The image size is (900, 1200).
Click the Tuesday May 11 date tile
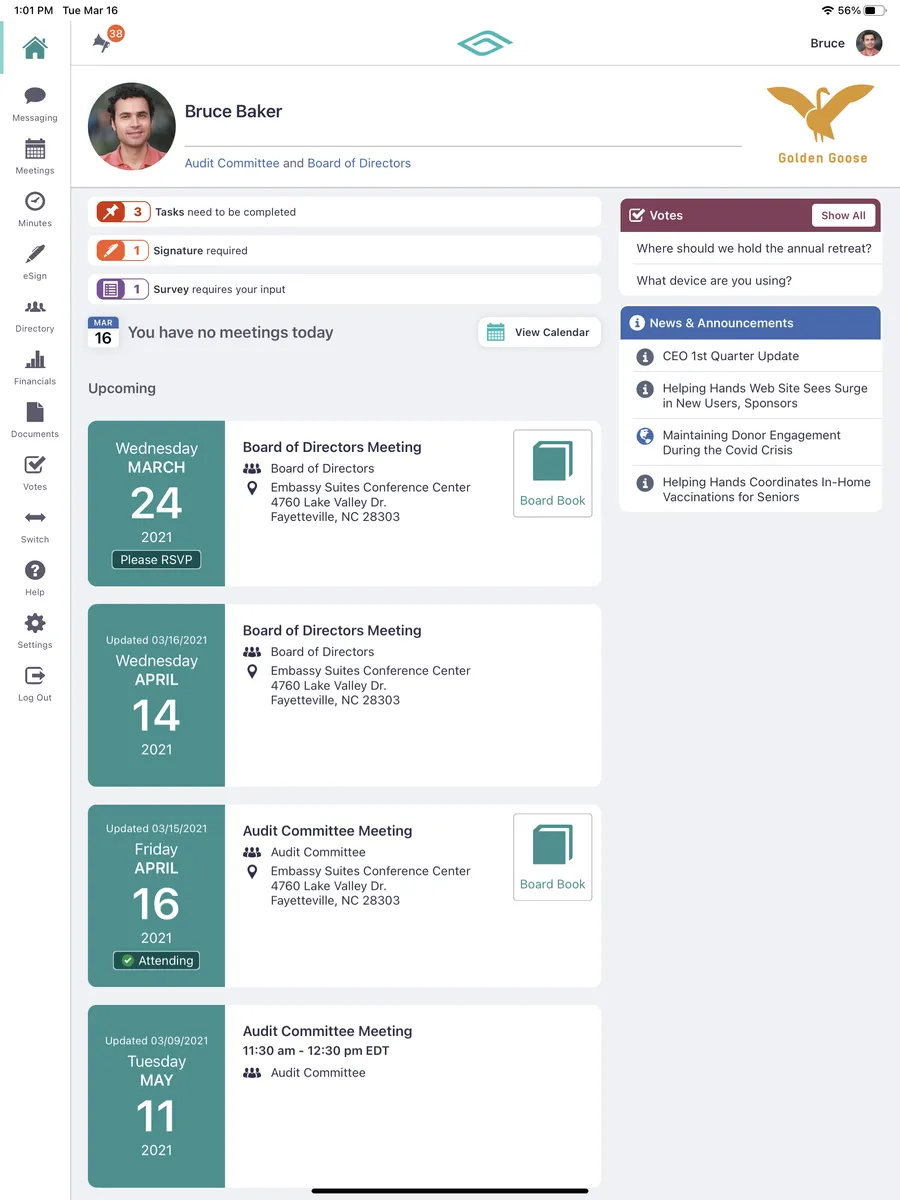156,1096
